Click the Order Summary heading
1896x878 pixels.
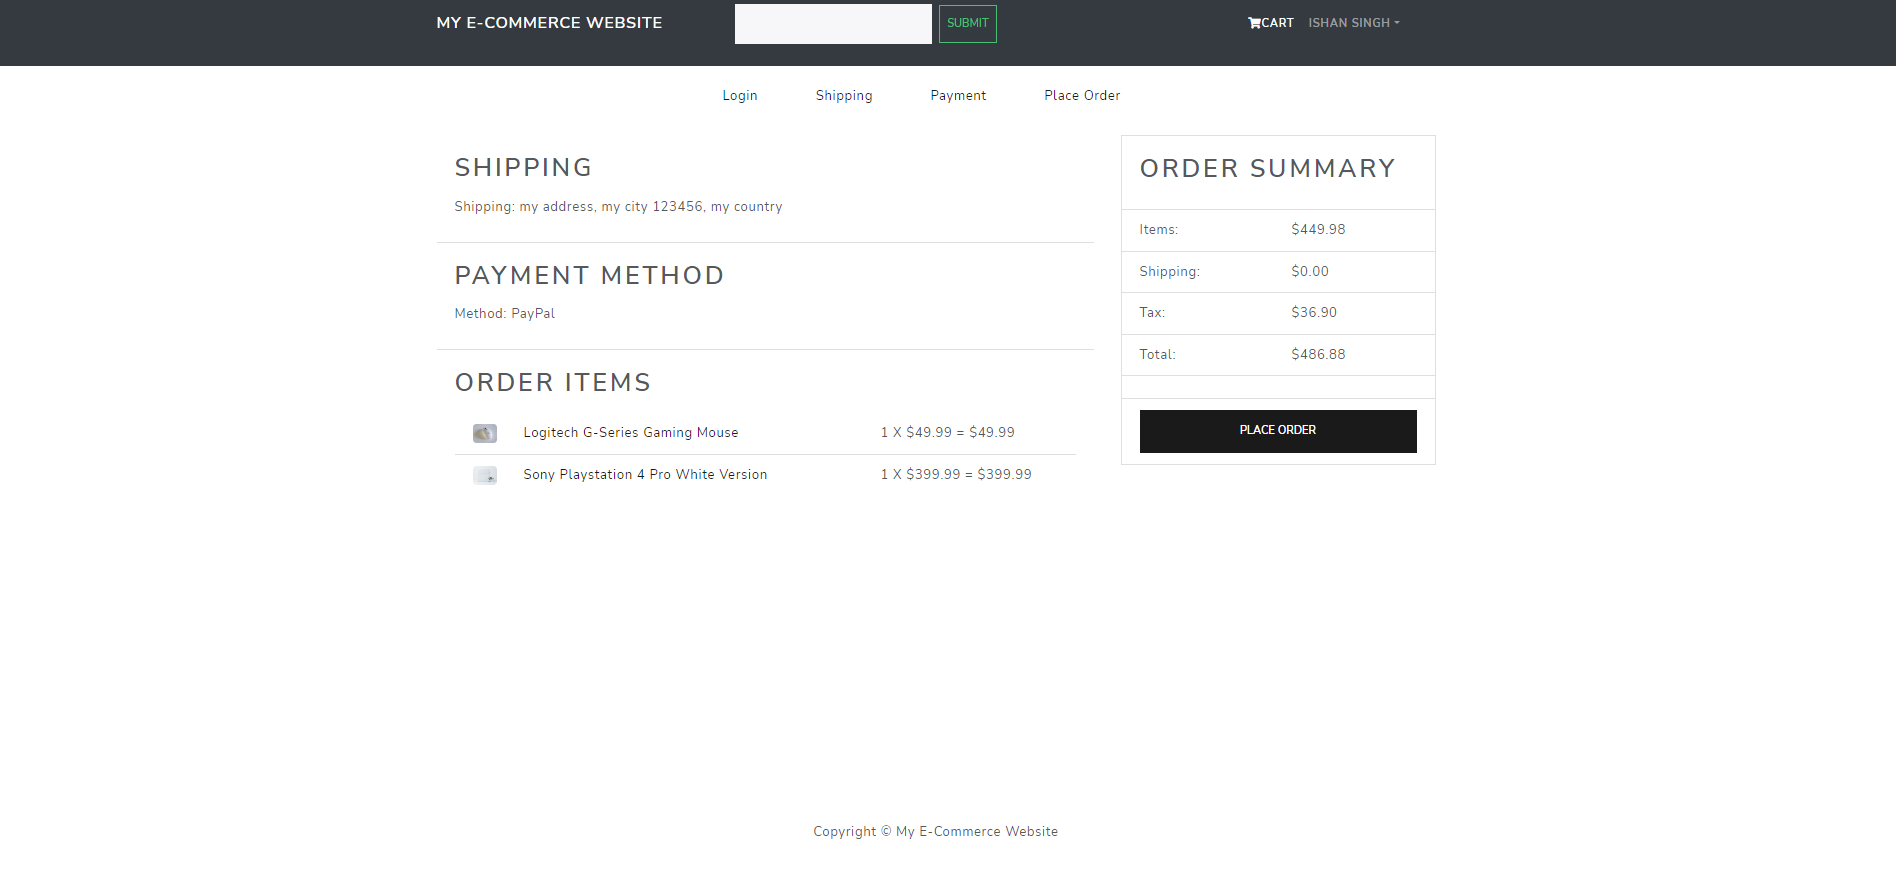(1267, 169)
